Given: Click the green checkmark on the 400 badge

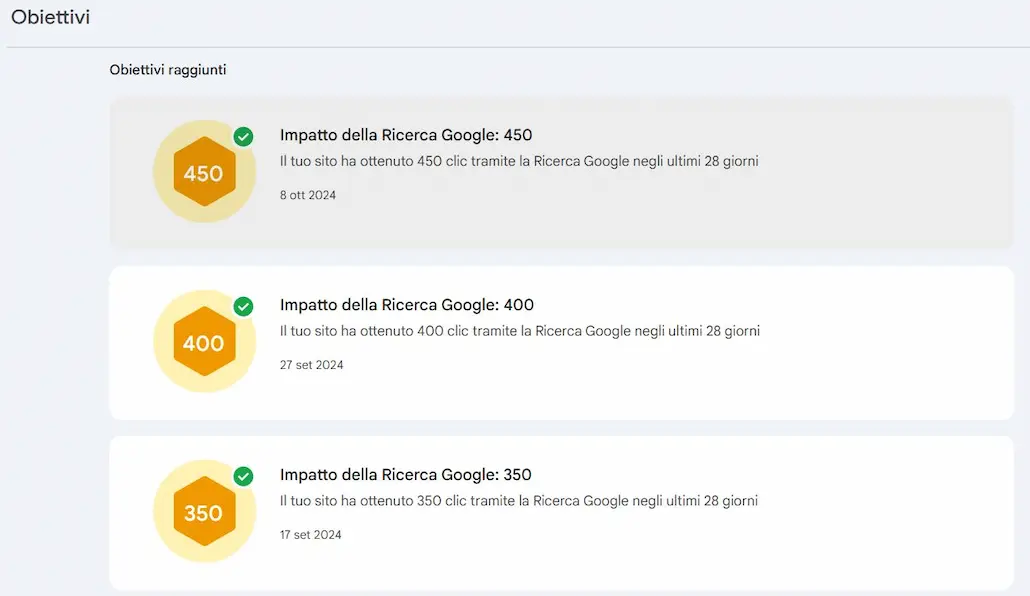Looking at the screenshot, I should 243,307.
